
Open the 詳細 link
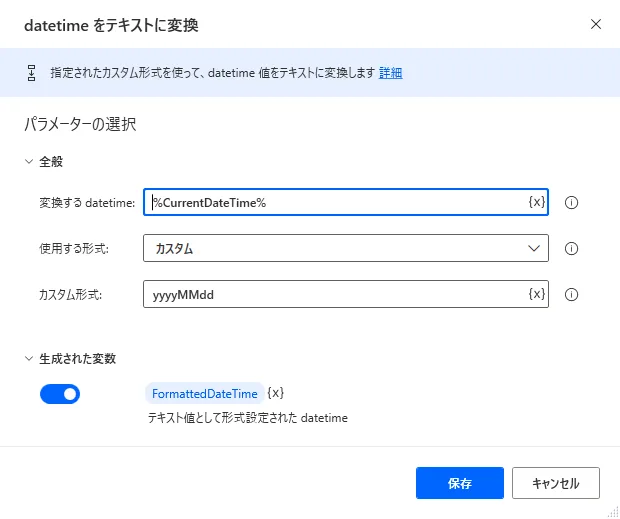[390, 73]
